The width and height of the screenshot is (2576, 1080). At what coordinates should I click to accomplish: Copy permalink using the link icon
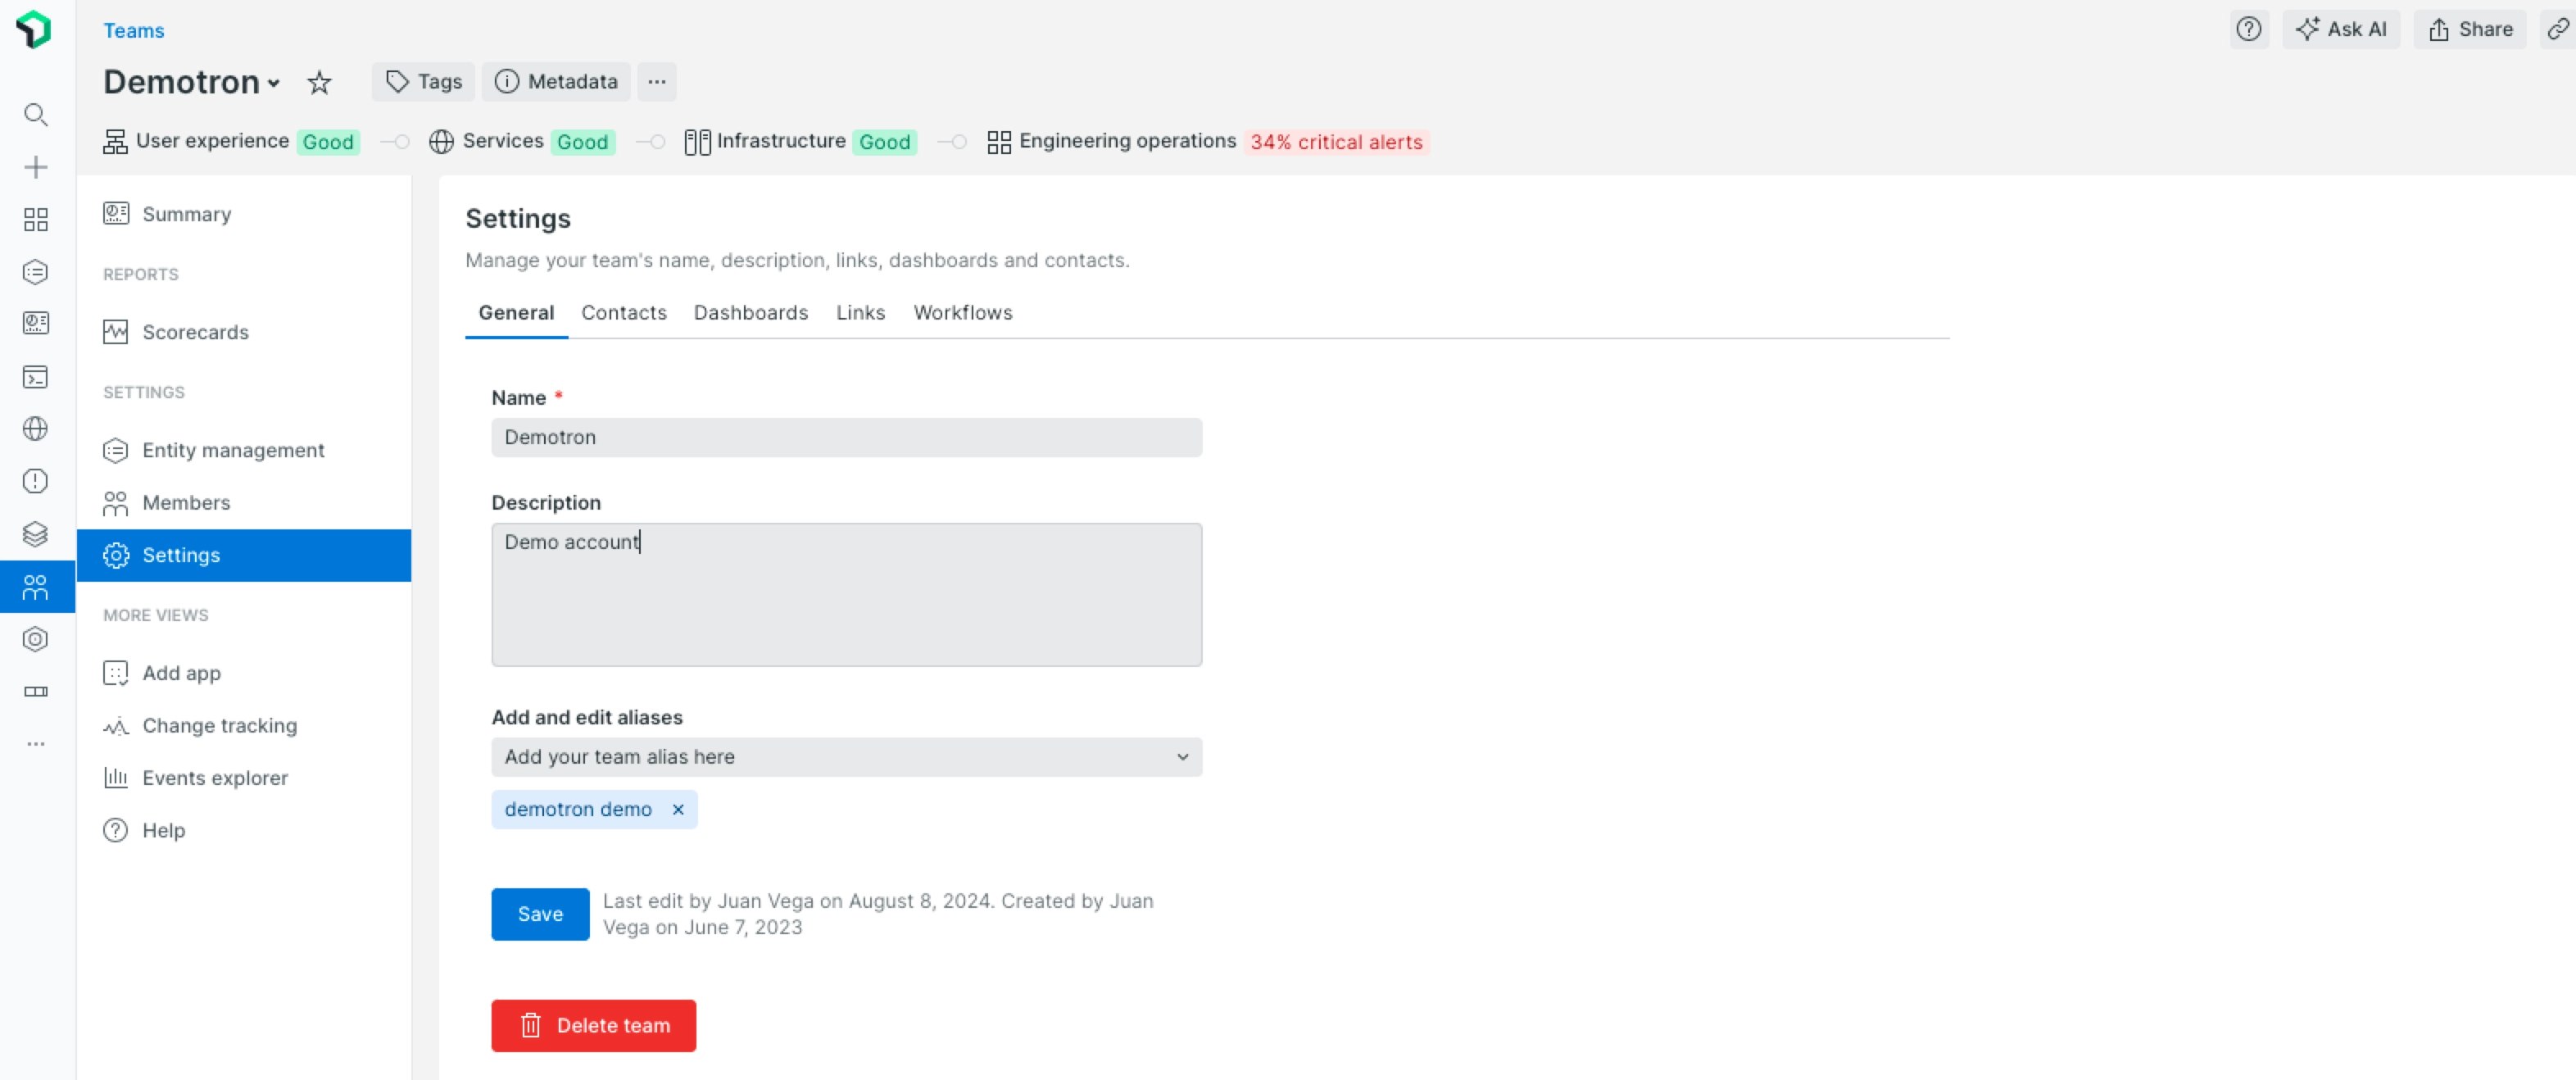coord(2557,29)
